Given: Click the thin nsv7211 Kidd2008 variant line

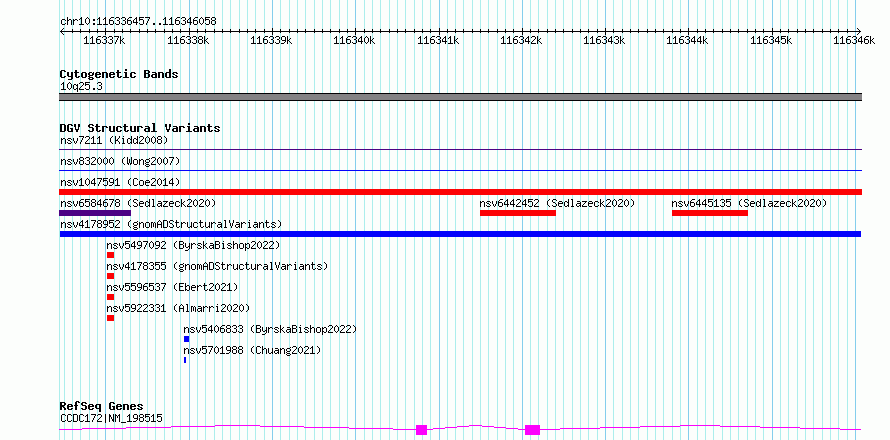Looking at the screenshot, I should pyautogui.click(x=460, y=150).
